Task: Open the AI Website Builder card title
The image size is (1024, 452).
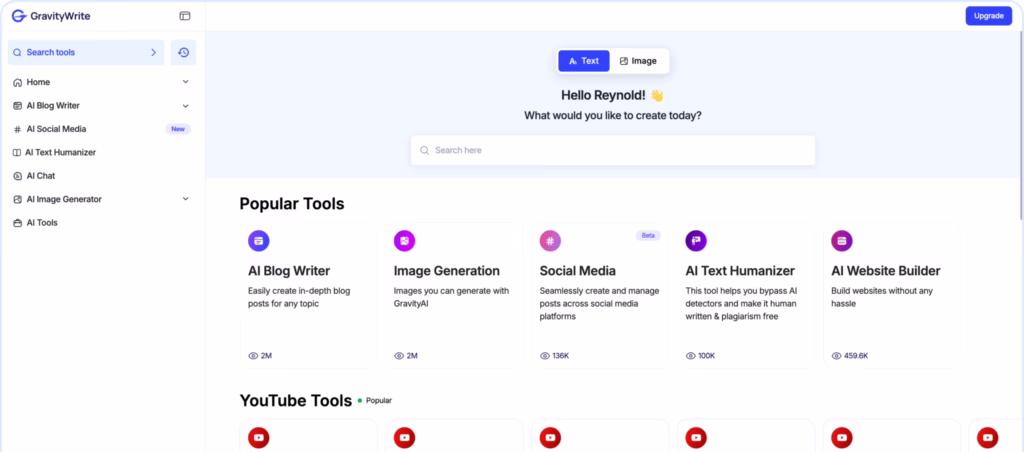Action: pos(886,270)
